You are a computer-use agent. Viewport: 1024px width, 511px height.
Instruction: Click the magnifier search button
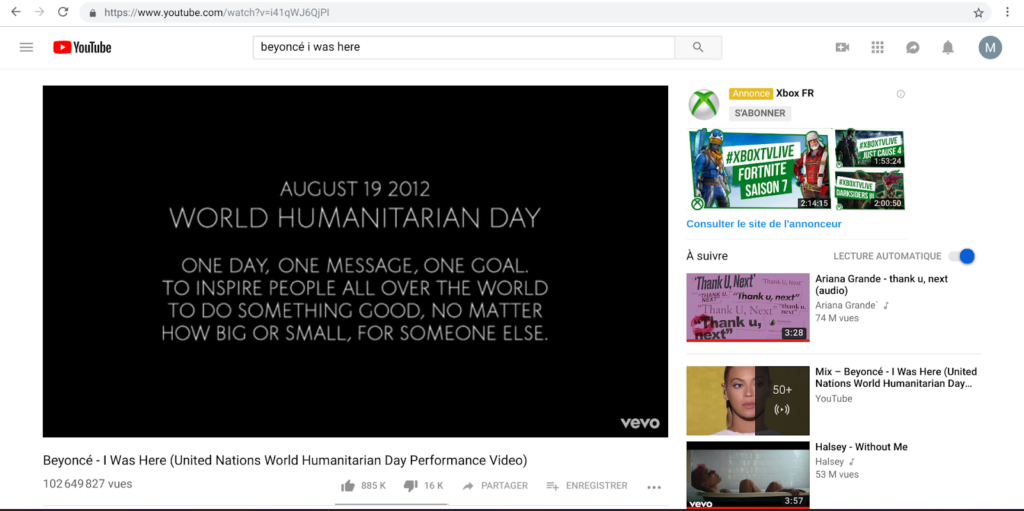(698, 47)
